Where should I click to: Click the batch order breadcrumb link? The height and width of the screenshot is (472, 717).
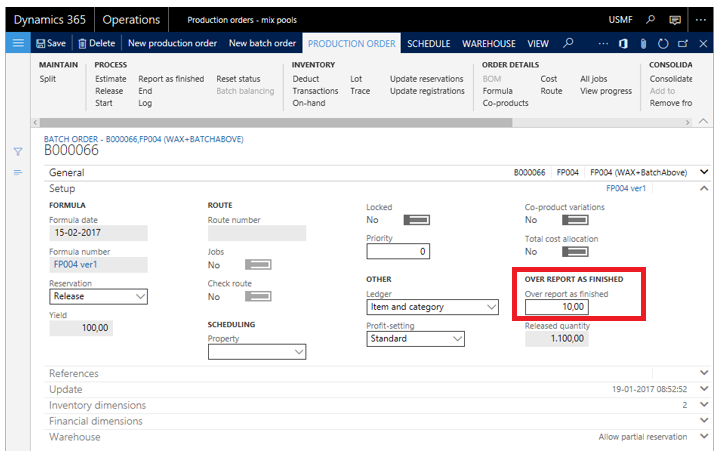pyautogui.click(x=144, y=139)
